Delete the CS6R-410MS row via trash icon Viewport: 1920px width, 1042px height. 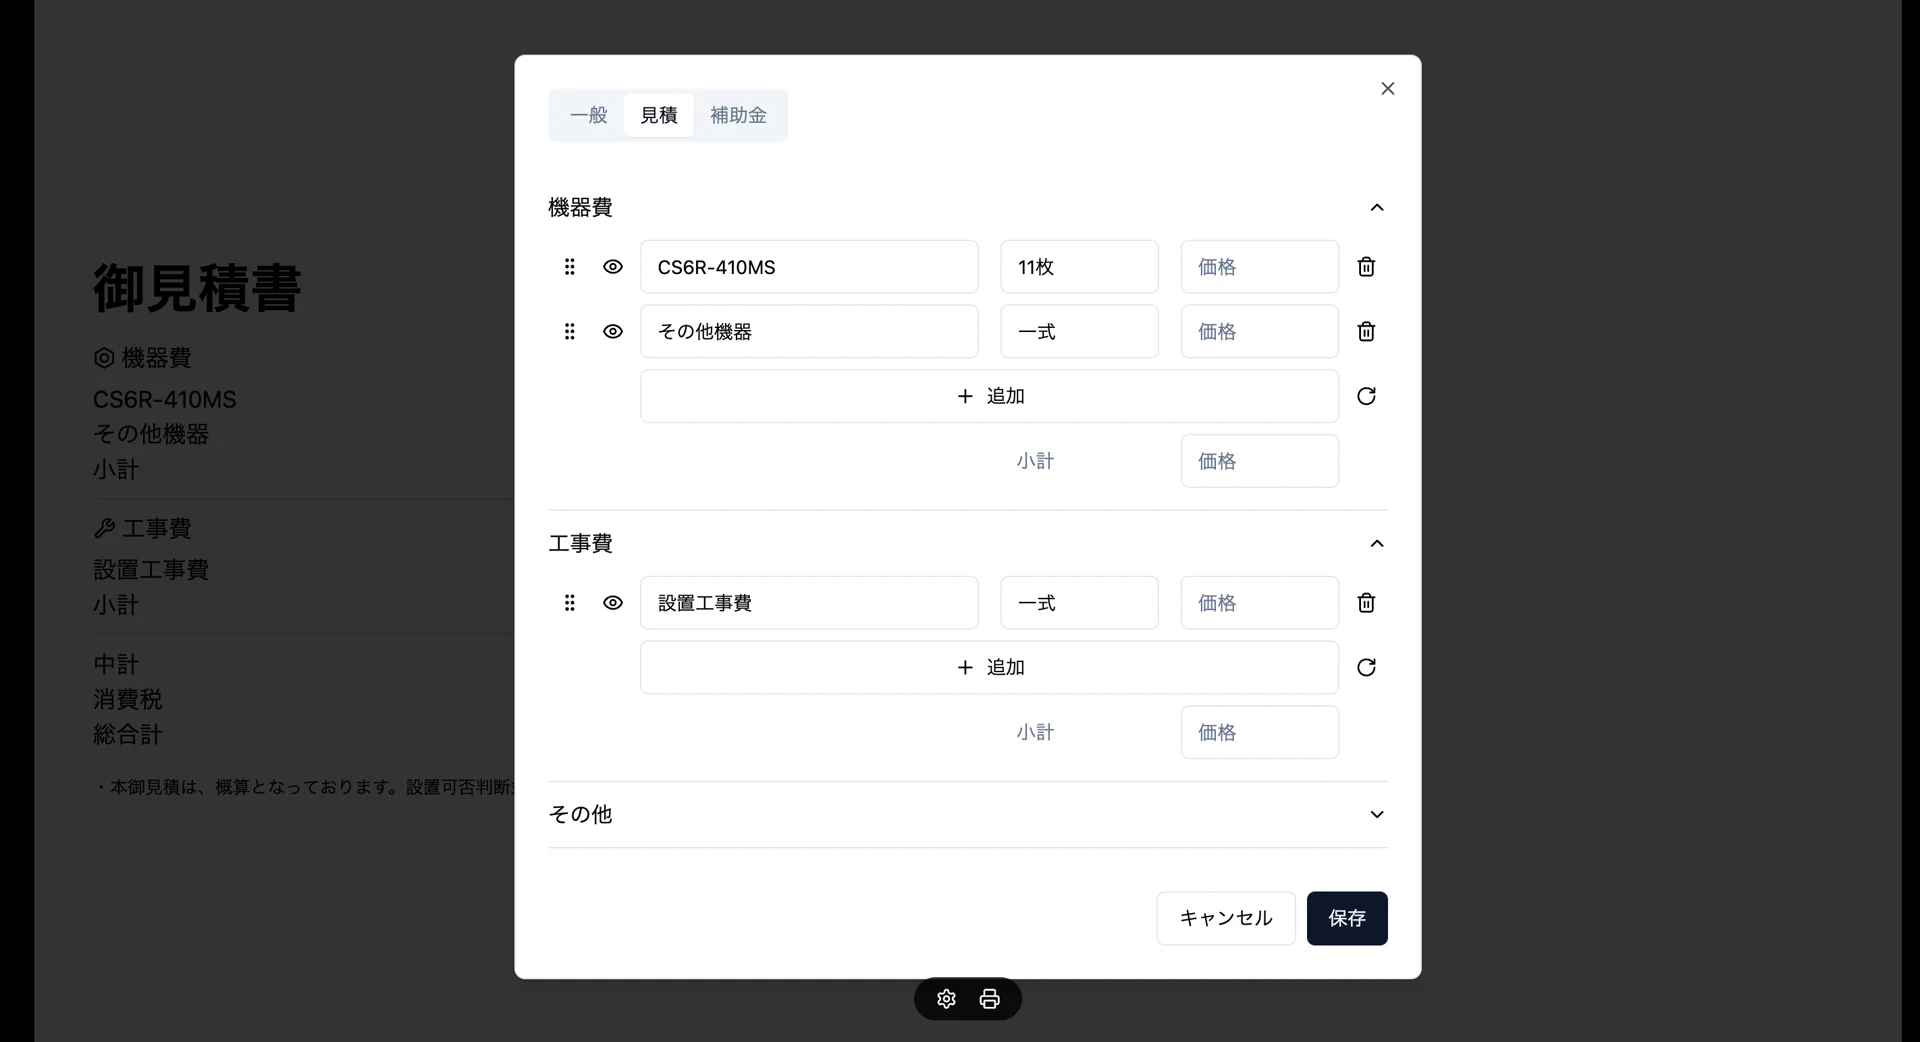(1366, 267)
